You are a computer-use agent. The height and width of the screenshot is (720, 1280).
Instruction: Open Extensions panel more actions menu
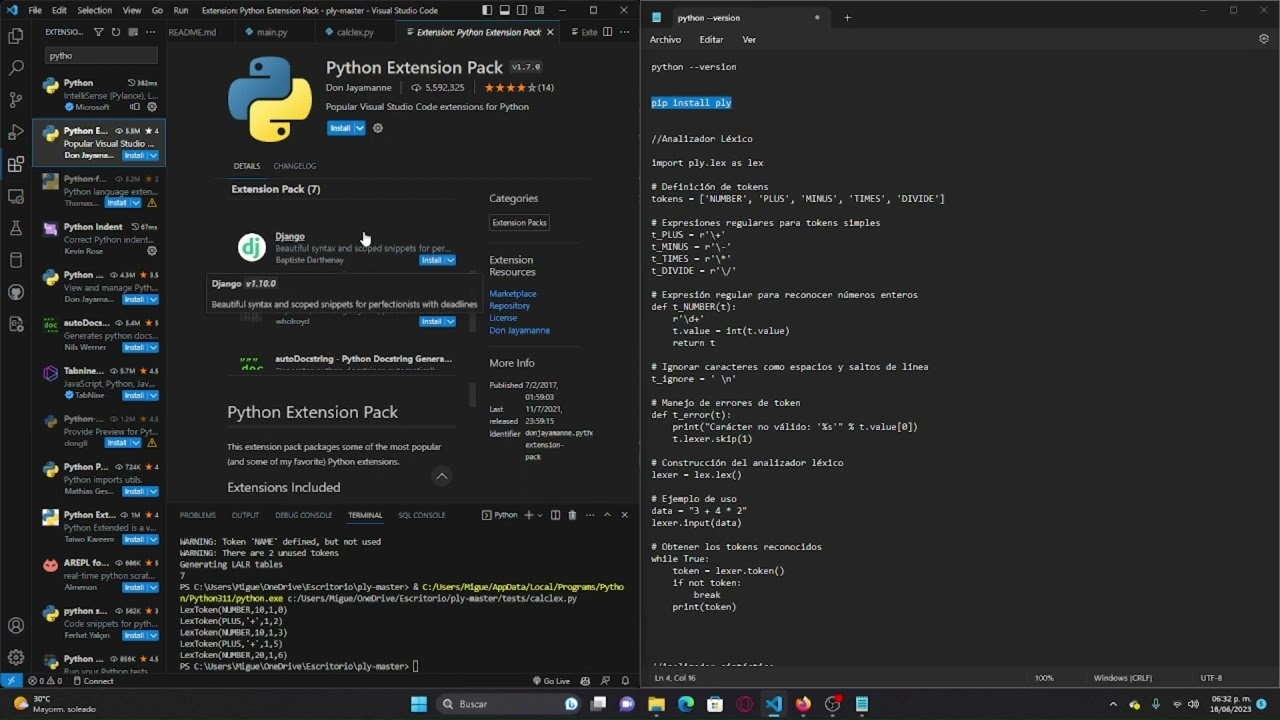click(149, 32)
